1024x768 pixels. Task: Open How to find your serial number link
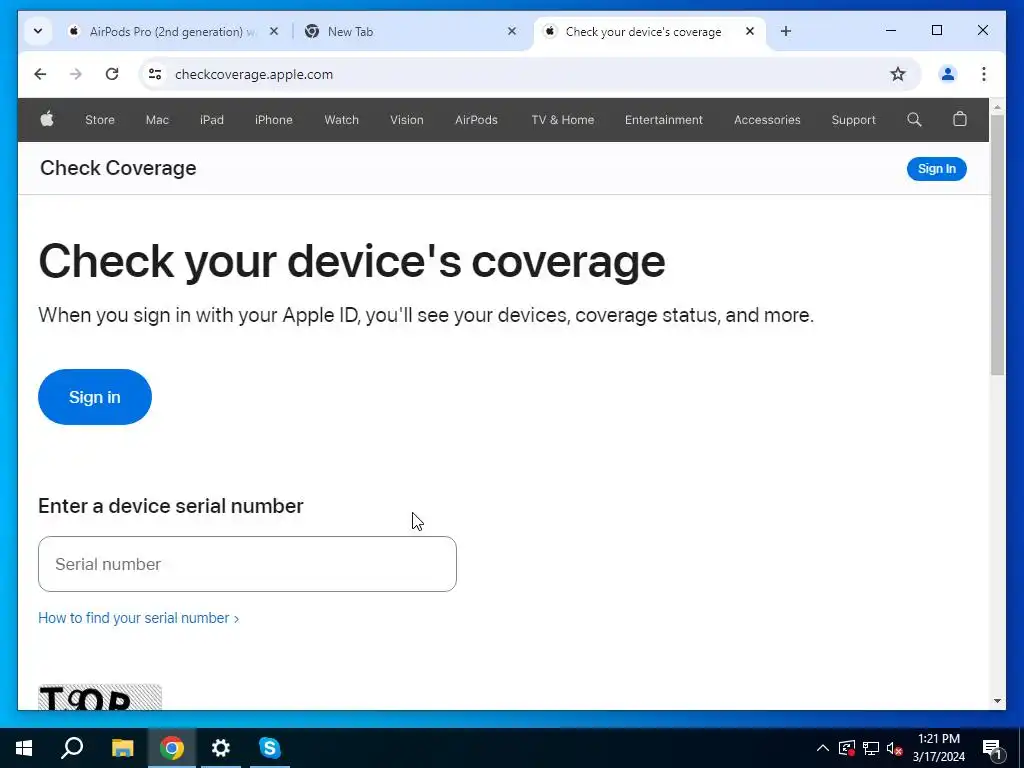coord(138,618)
